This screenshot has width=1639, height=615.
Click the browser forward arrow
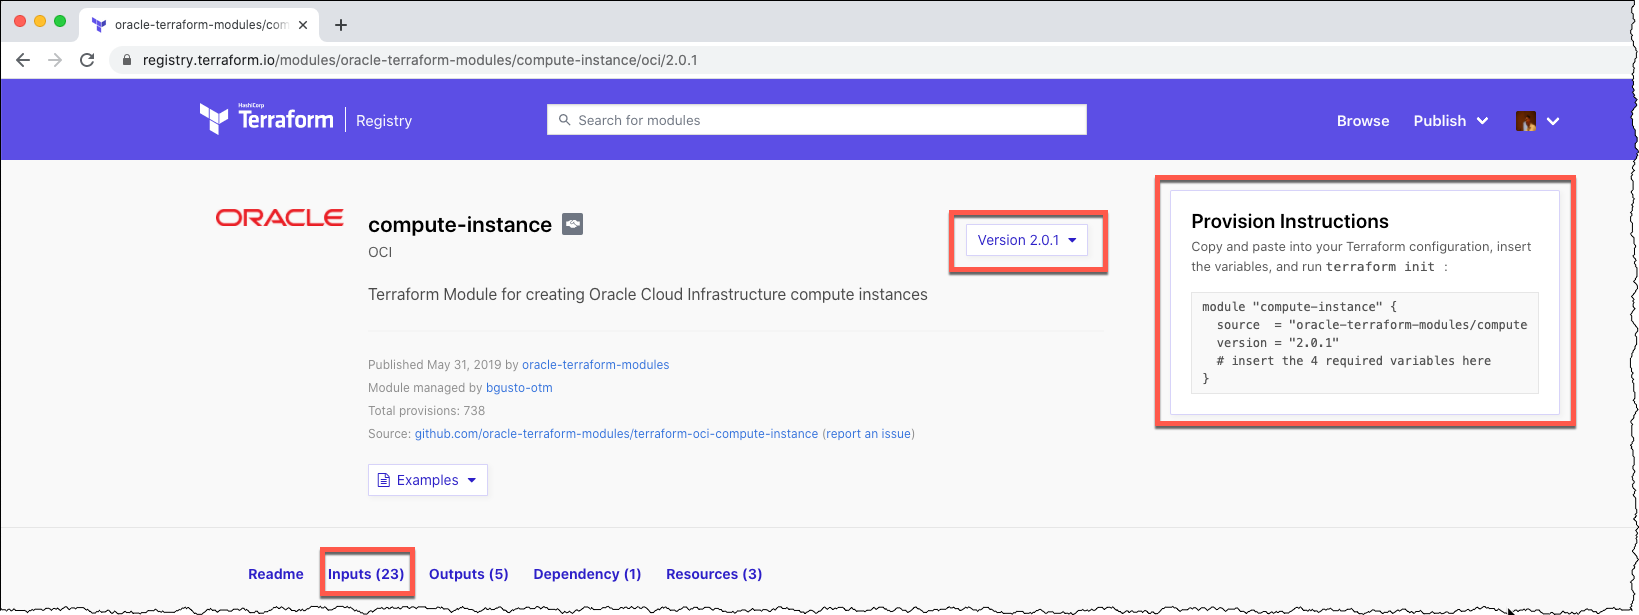click(55, 60)
